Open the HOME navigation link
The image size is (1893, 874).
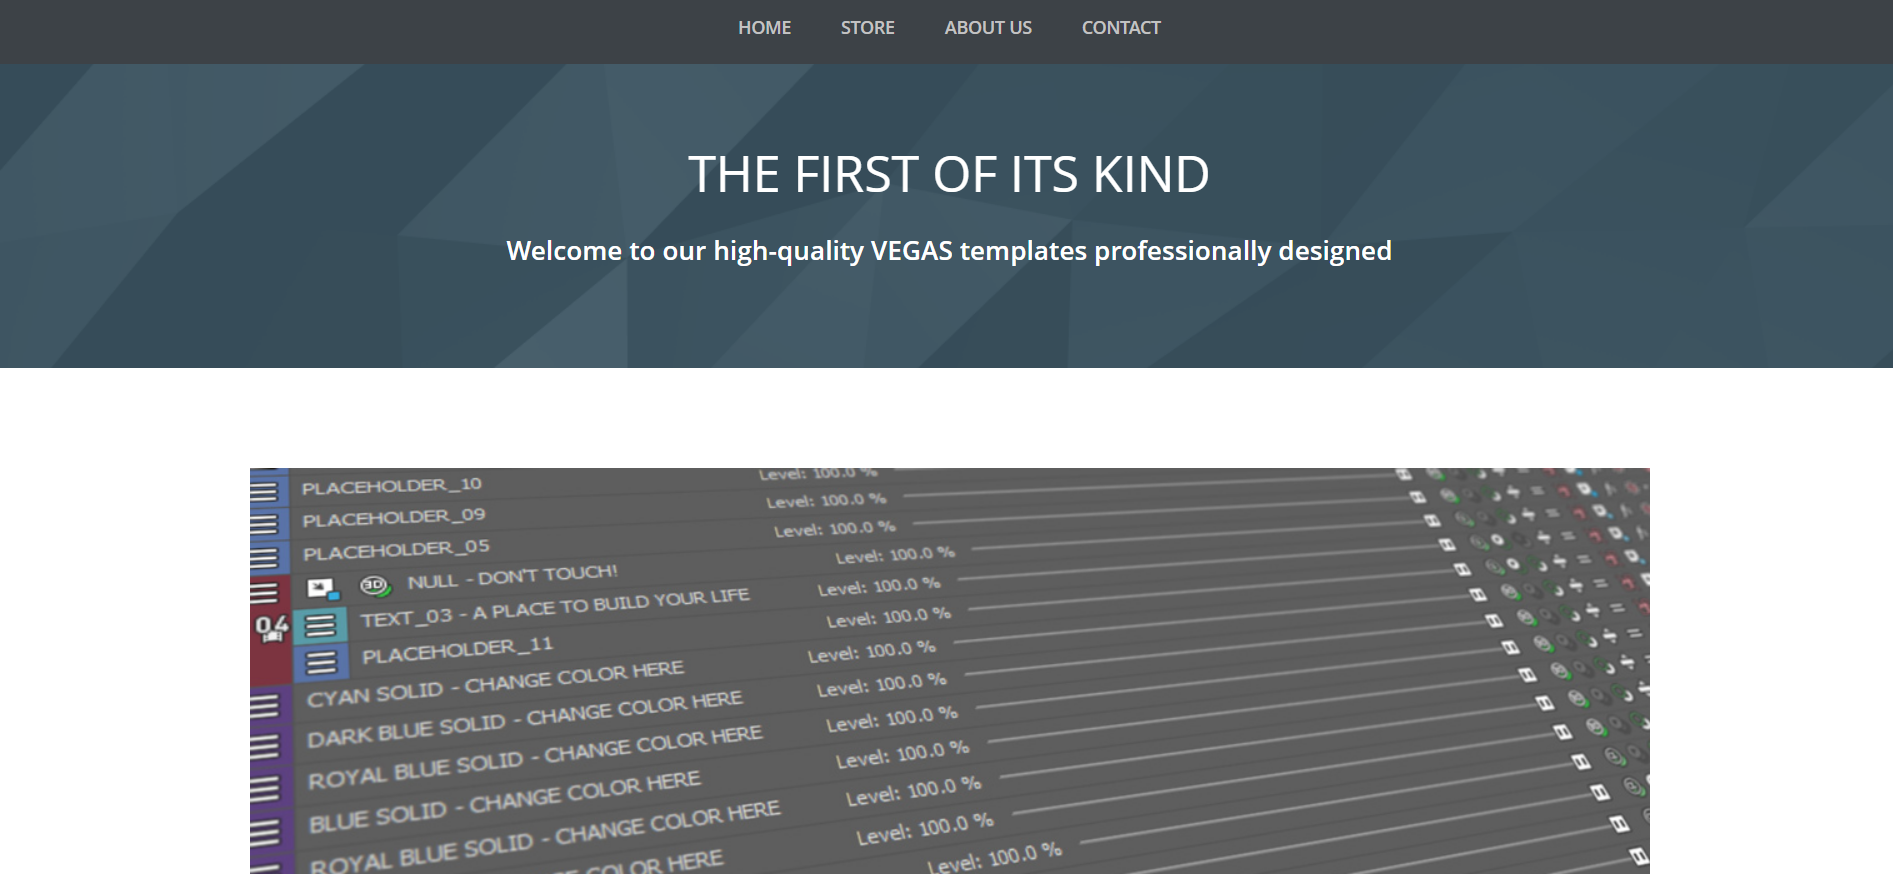point(764,28)
